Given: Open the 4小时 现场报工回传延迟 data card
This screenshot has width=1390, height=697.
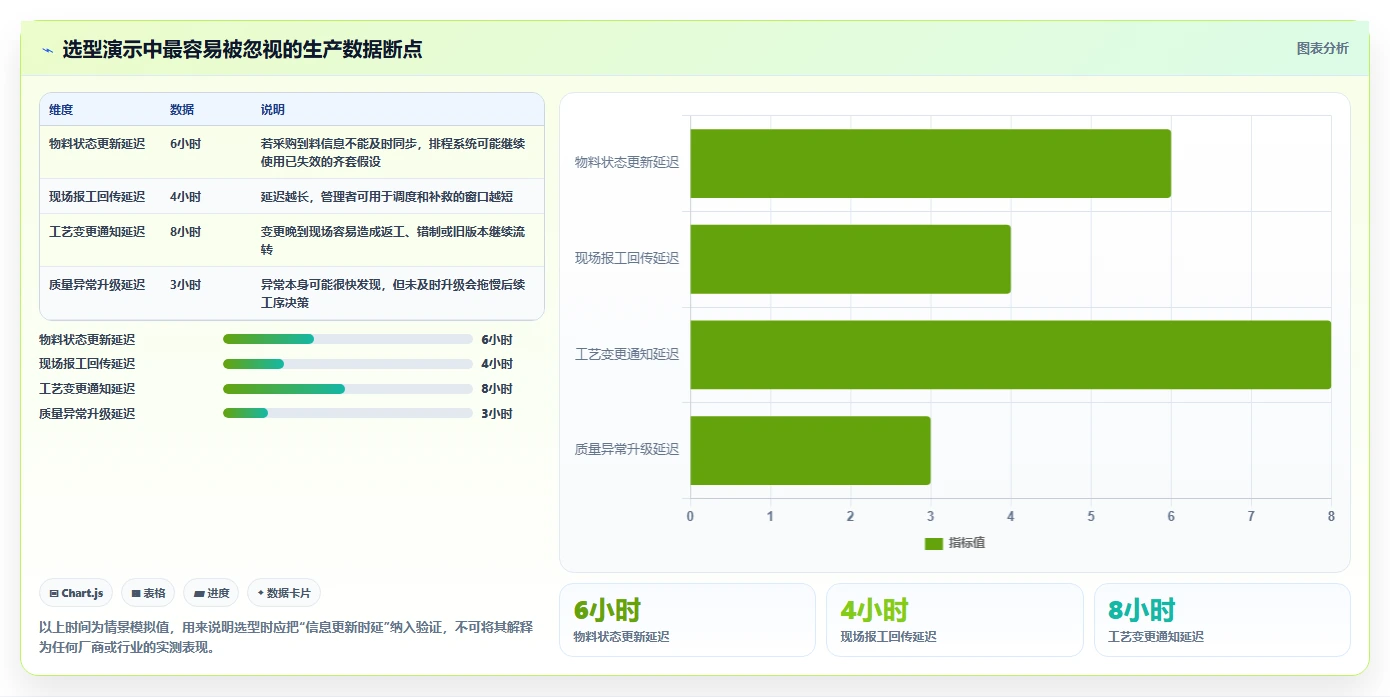Looking at the screenshot, I should (955, 620).
